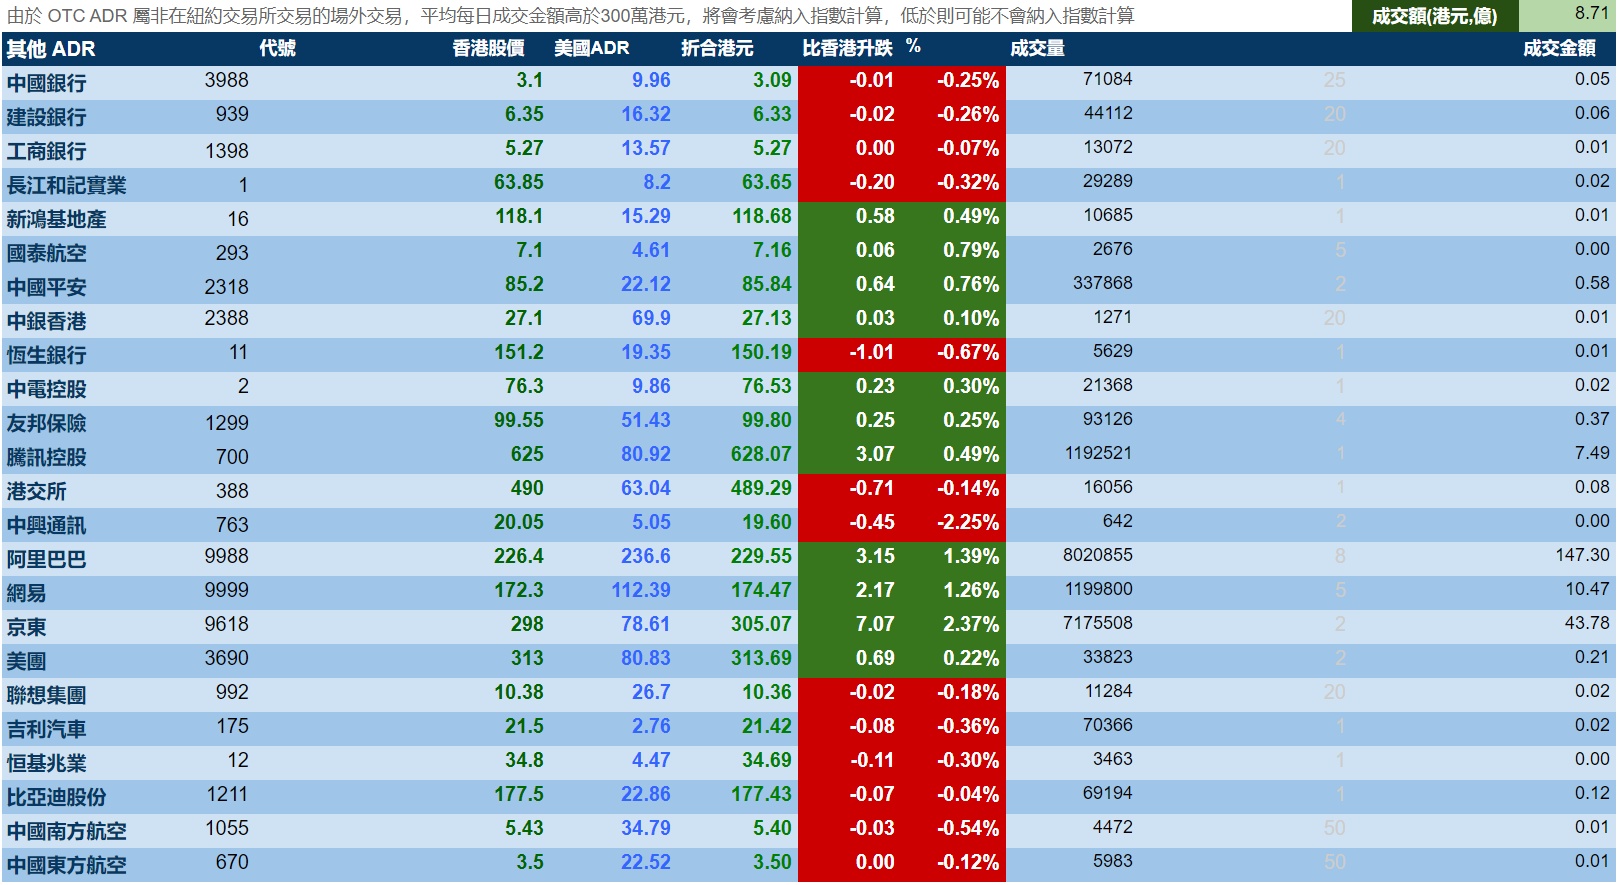The image size is (1618, 885).
Task: Click the OTC ADR explanatory note text
Action: [571, 16]
